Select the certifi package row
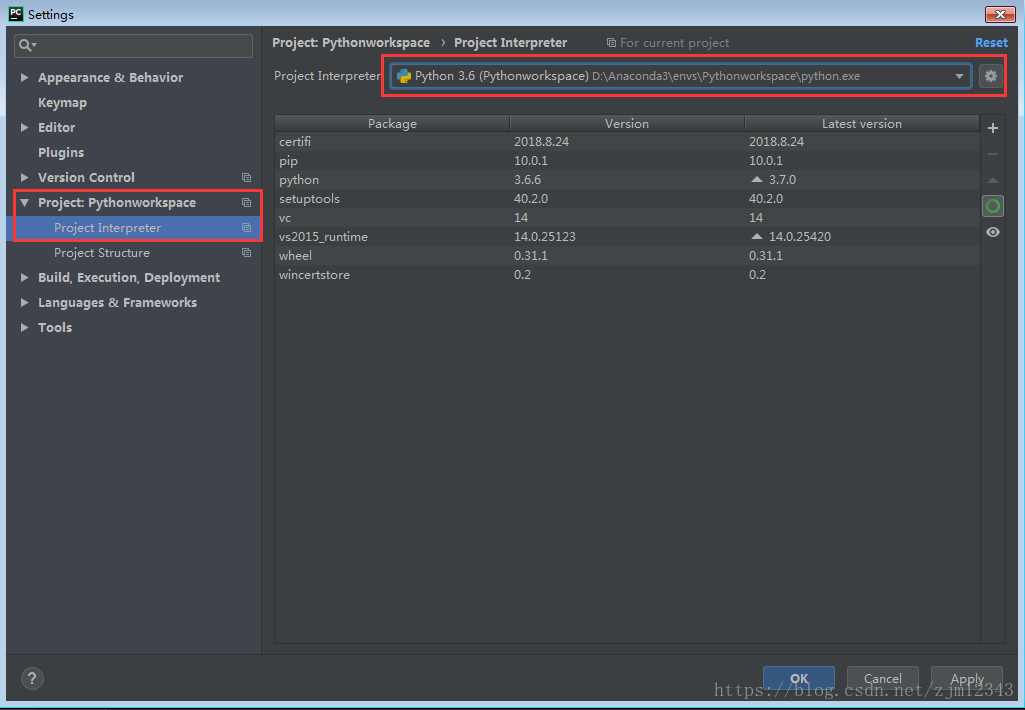 (627, 141)
